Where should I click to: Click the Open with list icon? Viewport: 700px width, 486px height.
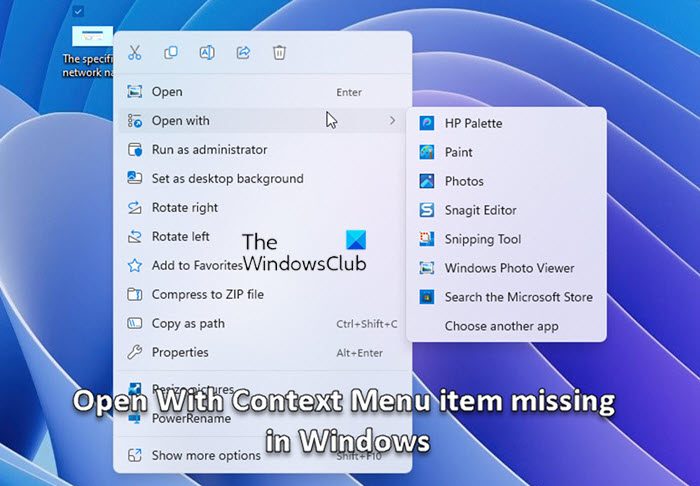[x=135, y=120]
